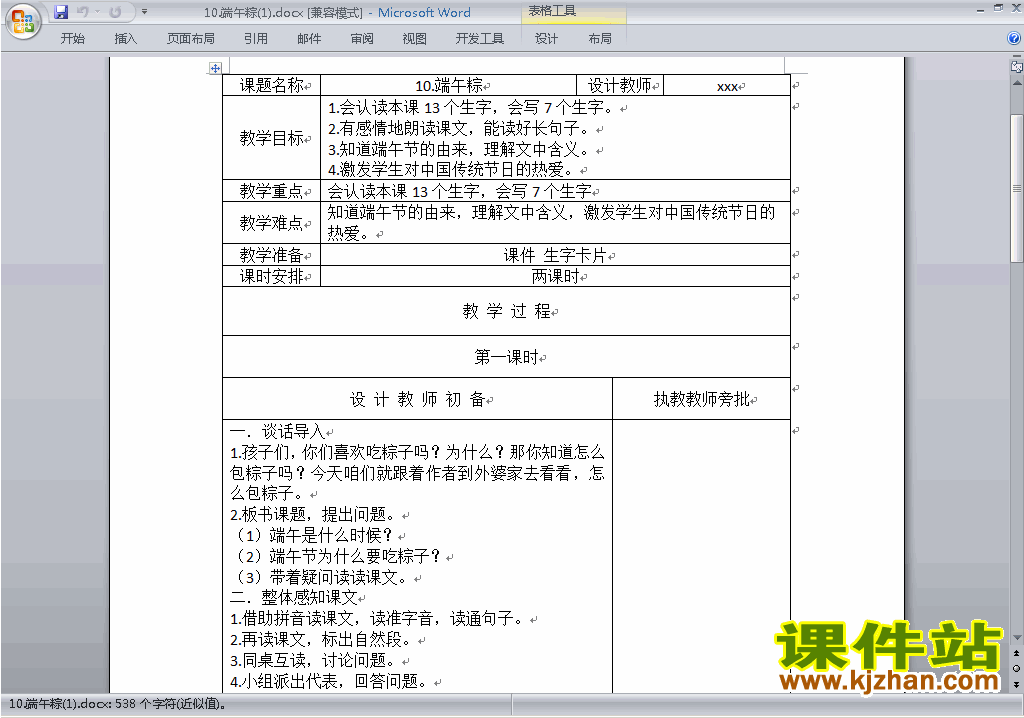Jump to previous page with double-up arrows
The height and width of the screenshot is (718, 1024).
(x=1017, y=653)
